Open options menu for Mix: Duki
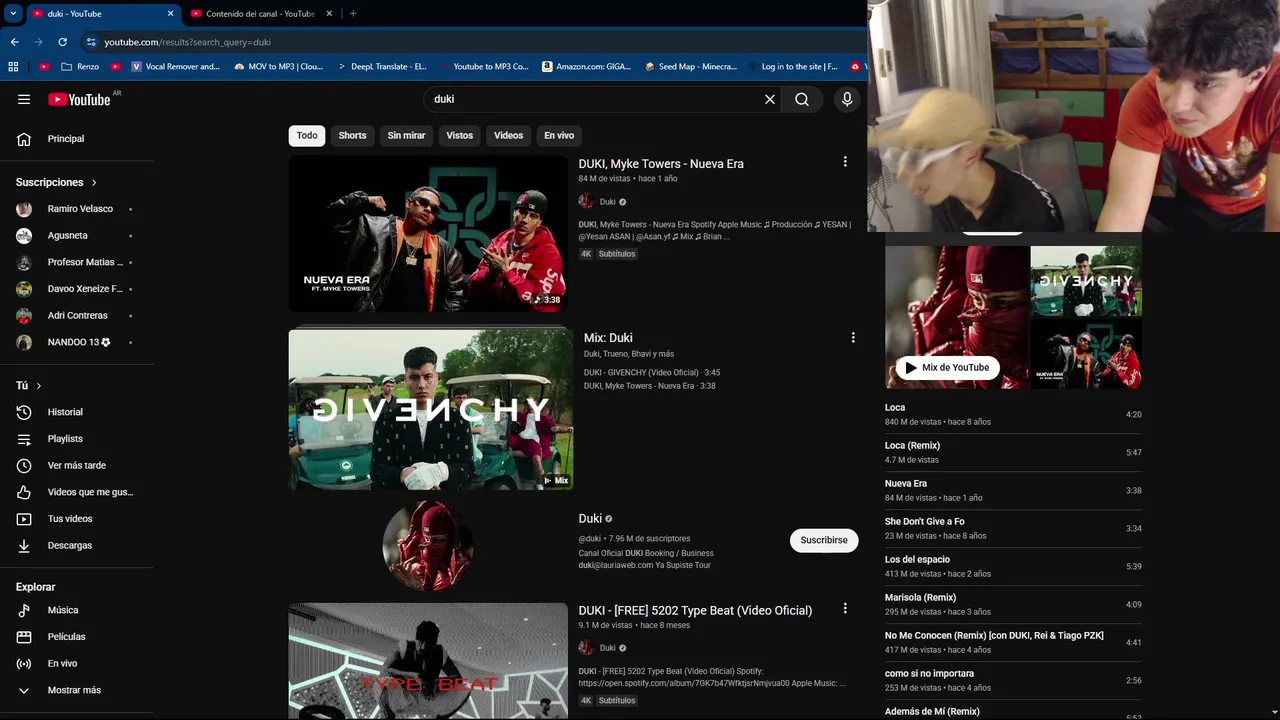 [x=853, y=338]
